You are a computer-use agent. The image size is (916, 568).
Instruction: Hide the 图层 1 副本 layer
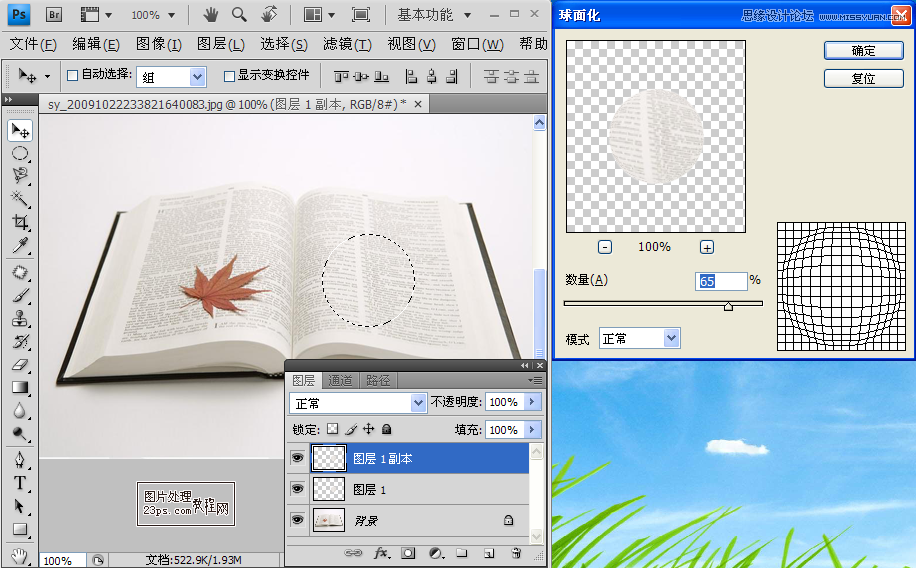tap(298, 458)
